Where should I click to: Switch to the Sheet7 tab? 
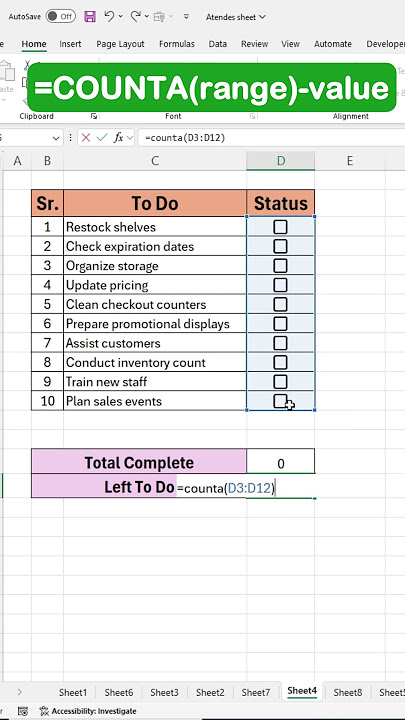[256, 692]
